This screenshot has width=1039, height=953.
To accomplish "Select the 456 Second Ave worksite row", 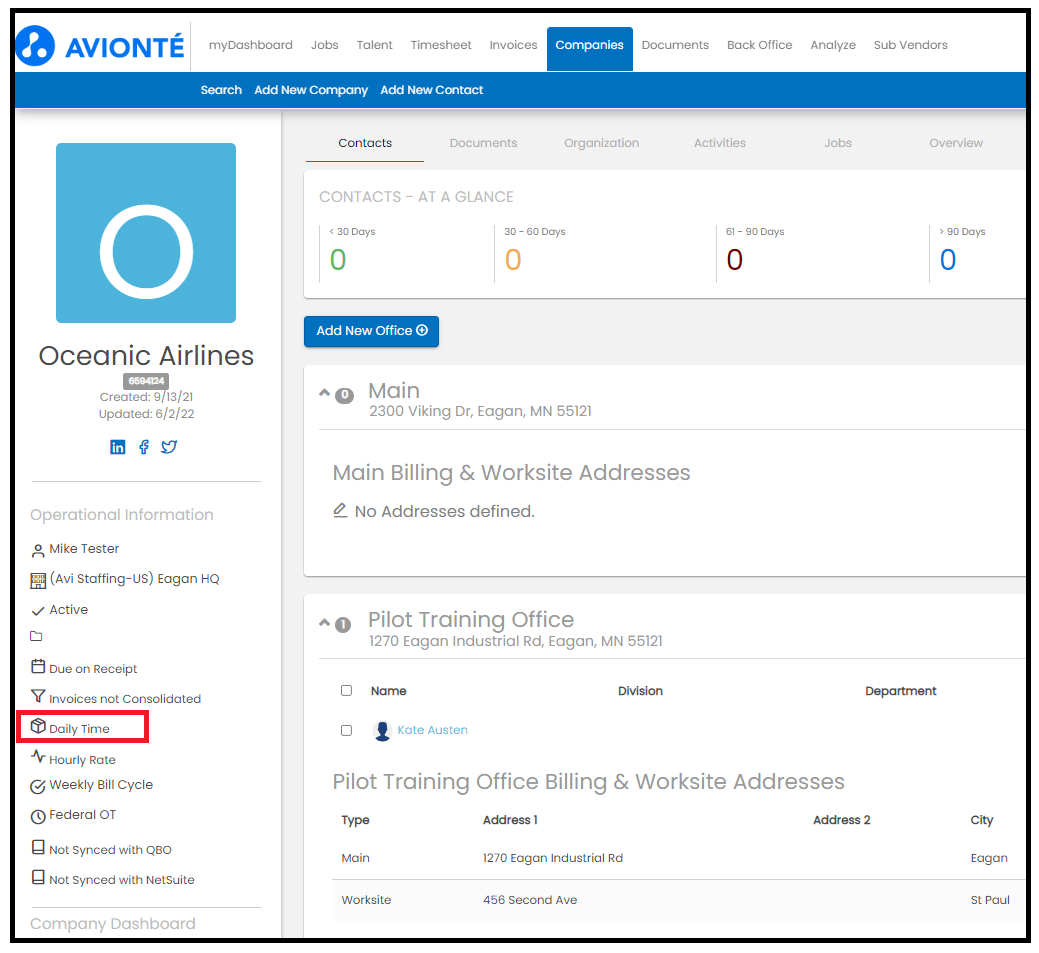I will (679, 900).
